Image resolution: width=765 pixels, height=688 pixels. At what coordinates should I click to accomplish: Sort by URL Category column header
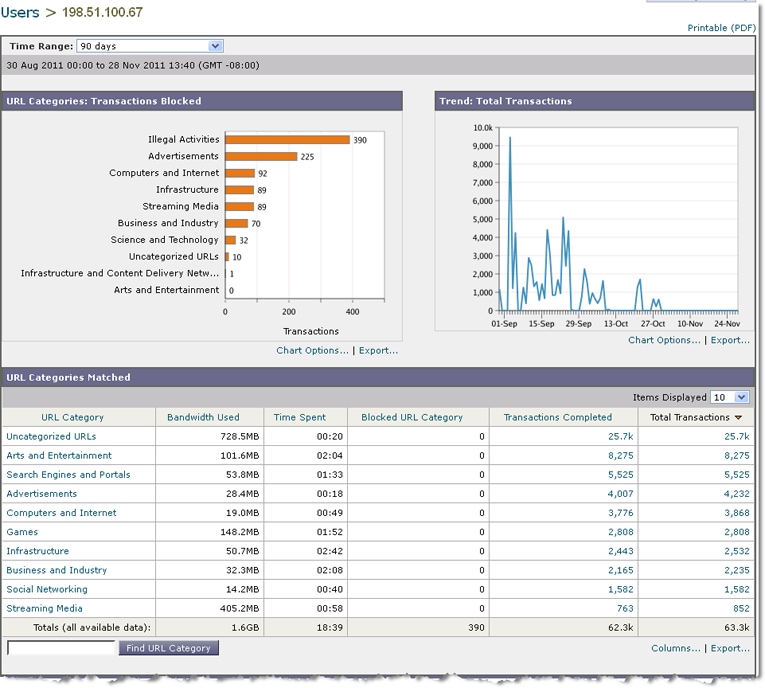[72, 417]
